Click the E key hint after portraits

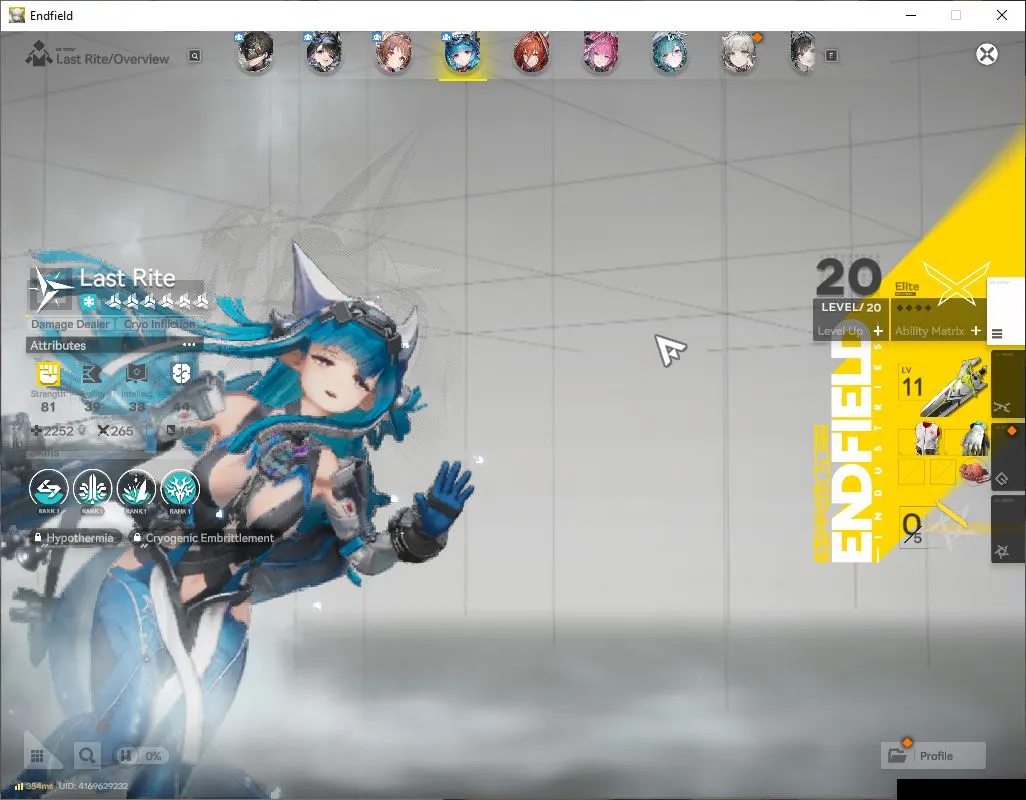(x=831, y=56)
